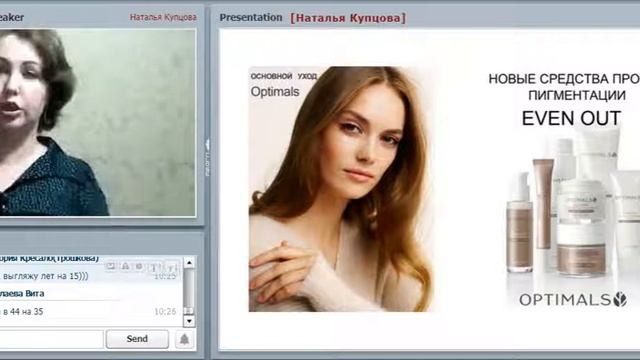Click the first faded chat toolbar icon
The height and width of the screenshot is (360, 640).
[x=110, y=267]
